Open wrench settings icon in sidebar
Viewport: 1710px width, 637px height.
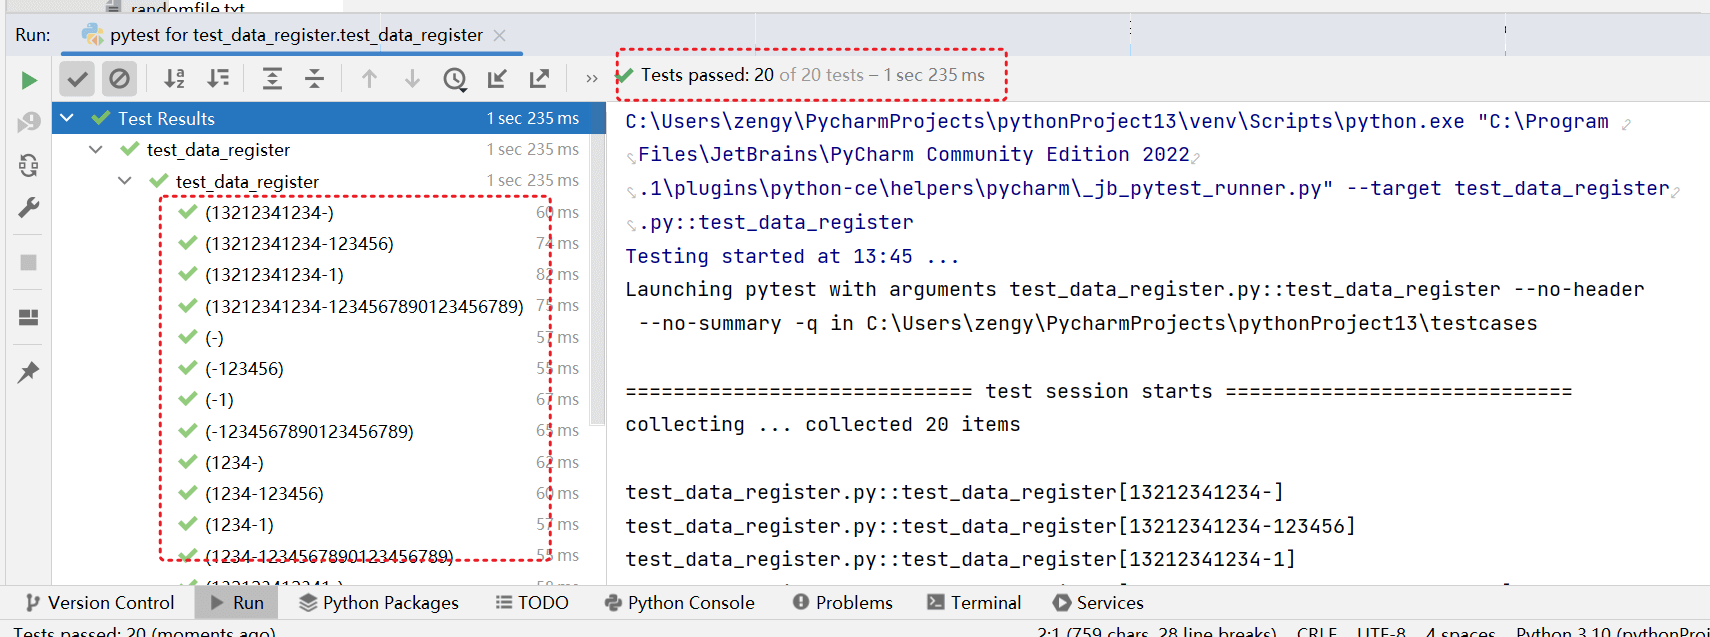(x=29, y=208)
